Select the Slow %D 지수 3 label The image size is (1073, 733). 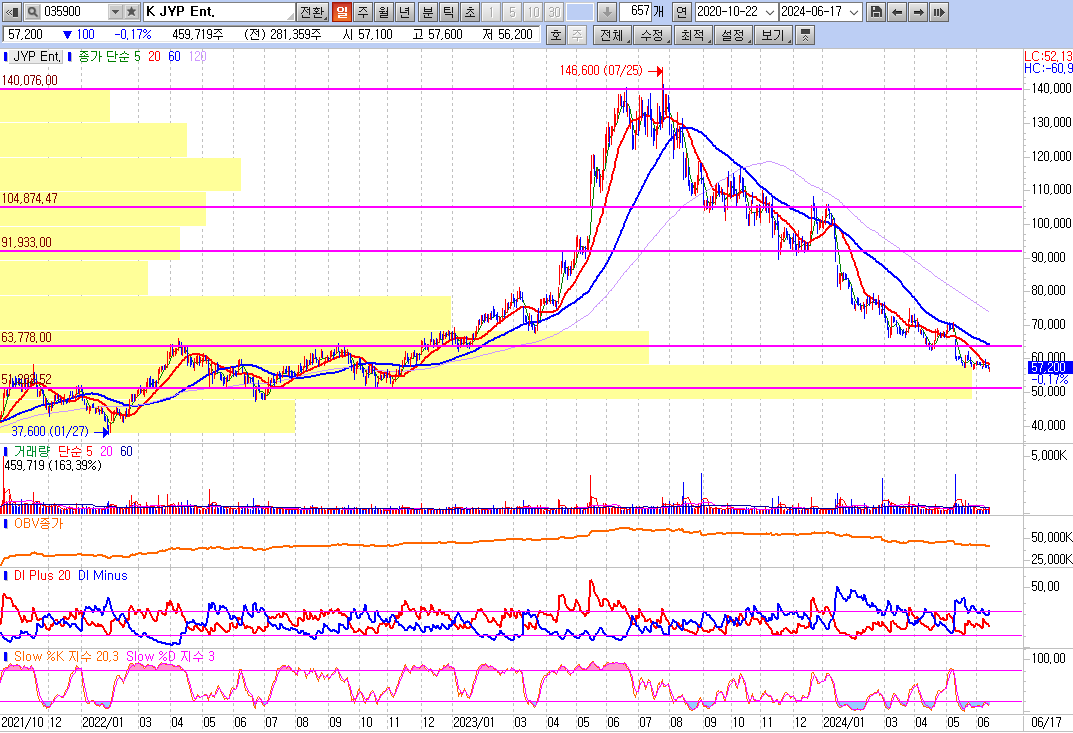point(170,656)
